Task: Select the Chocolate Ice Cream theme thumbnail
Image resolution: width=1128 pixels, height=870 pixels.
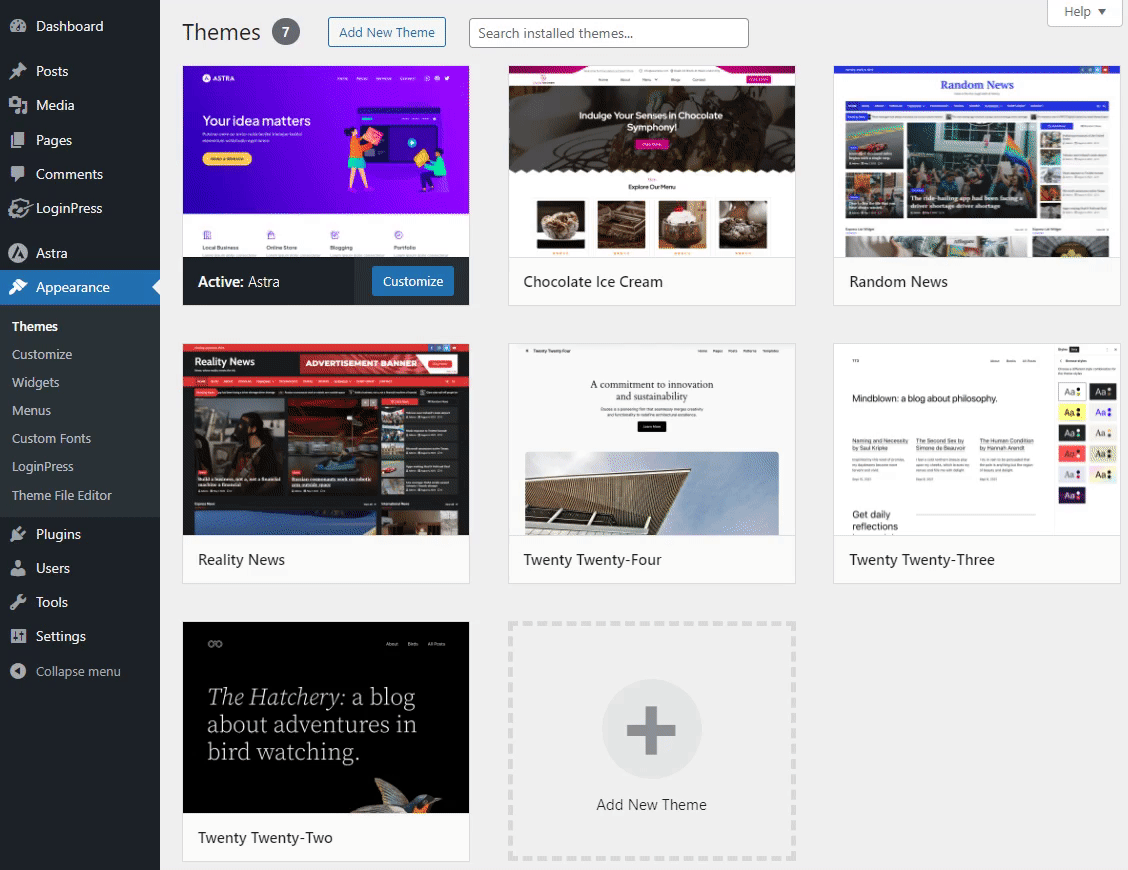Action: (x=652, y=161)
